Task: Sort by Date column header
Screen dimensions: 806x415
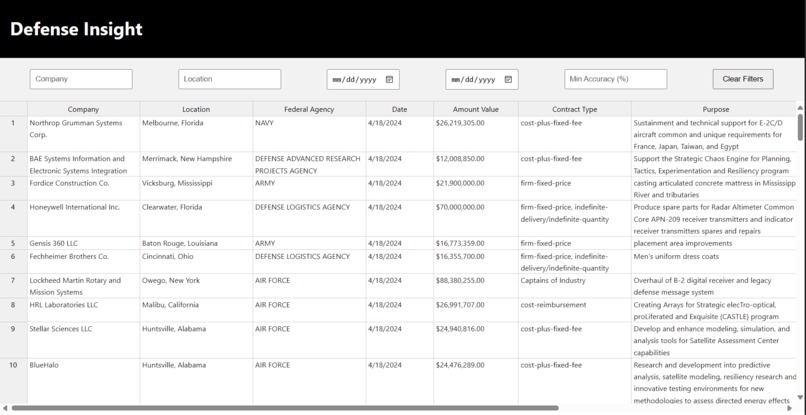Action: click(x=399, y=109)
